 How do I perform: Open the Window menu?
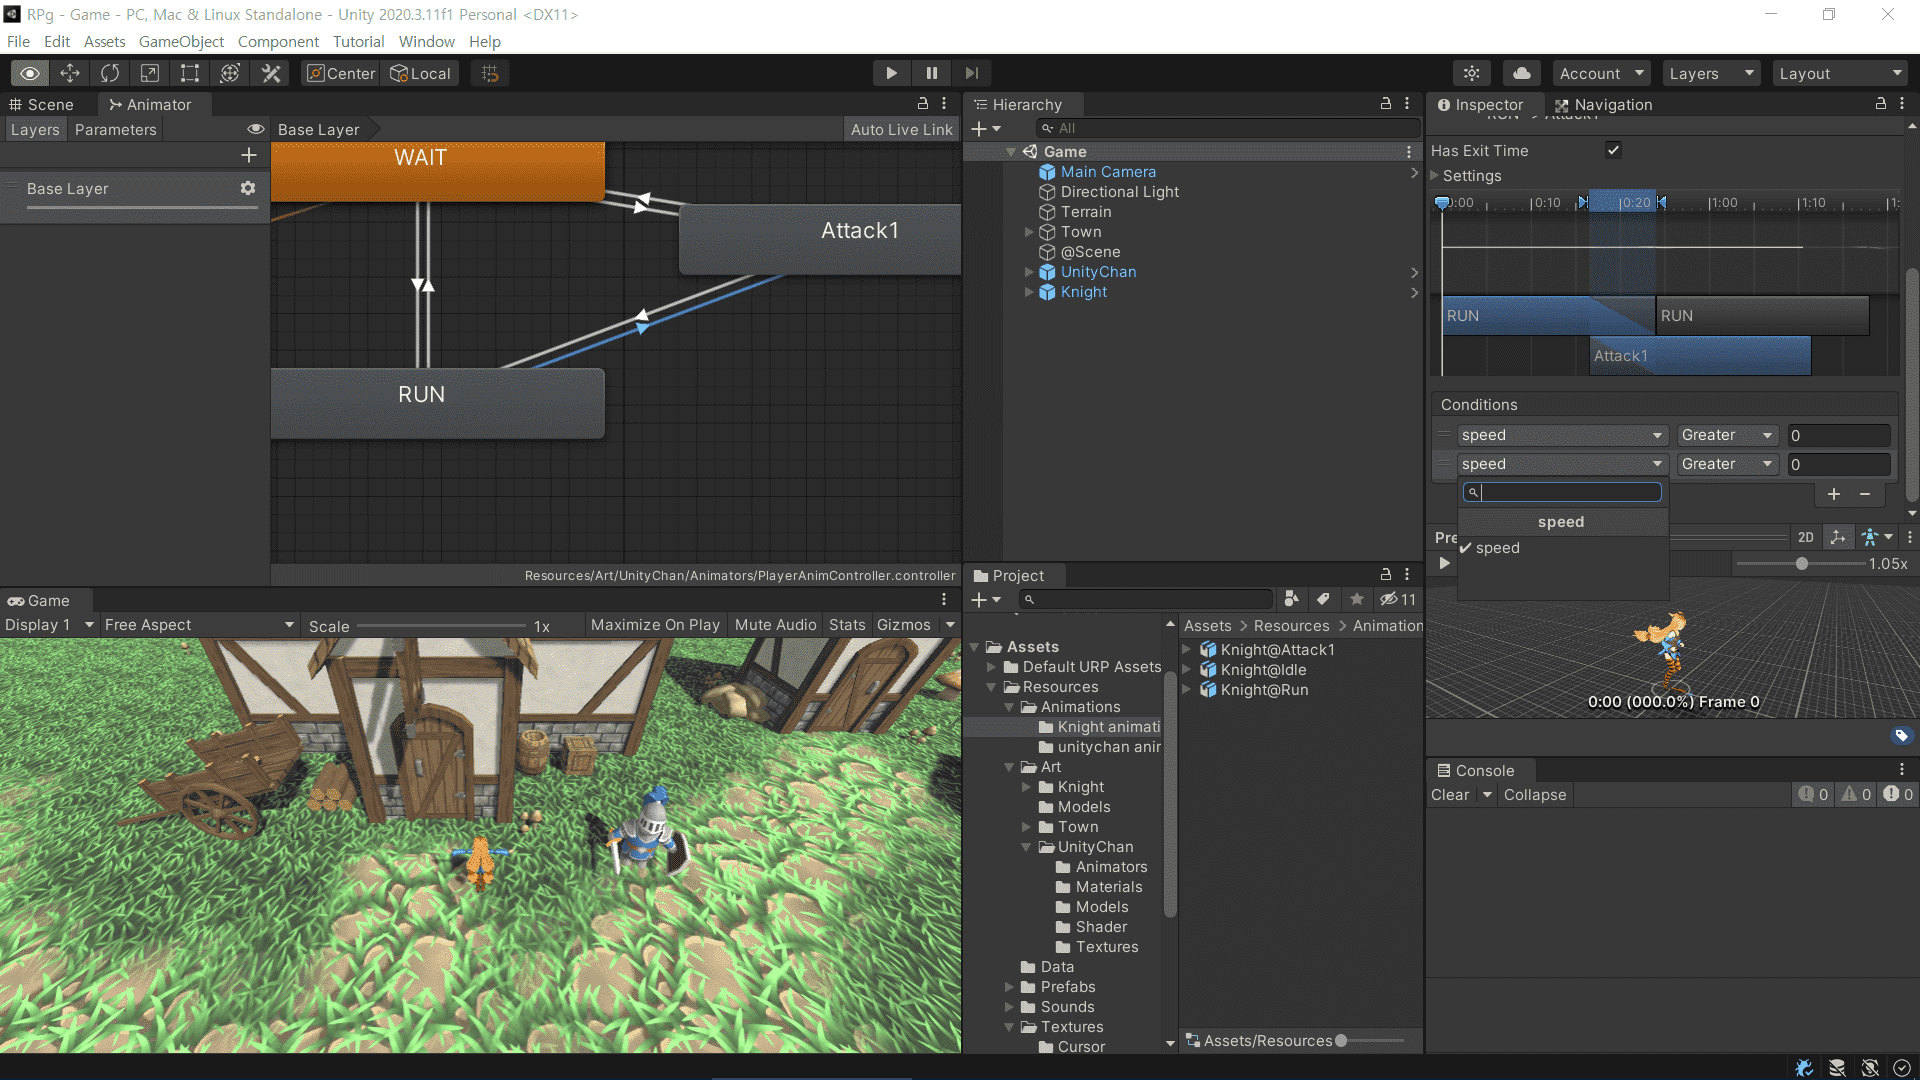tap(426, 41)
